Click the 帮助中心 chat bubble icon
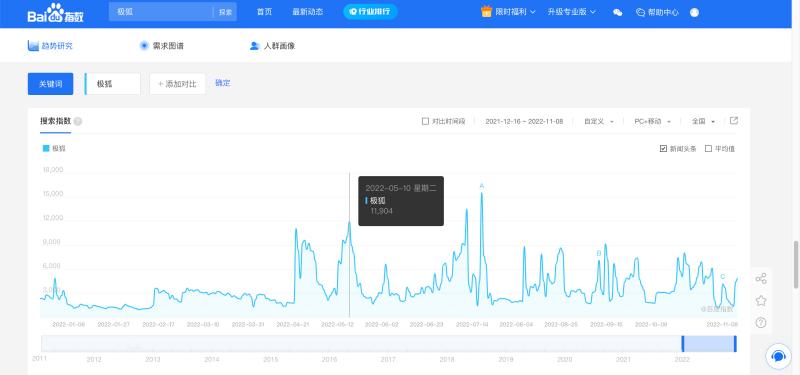 [x=640, y=12]
